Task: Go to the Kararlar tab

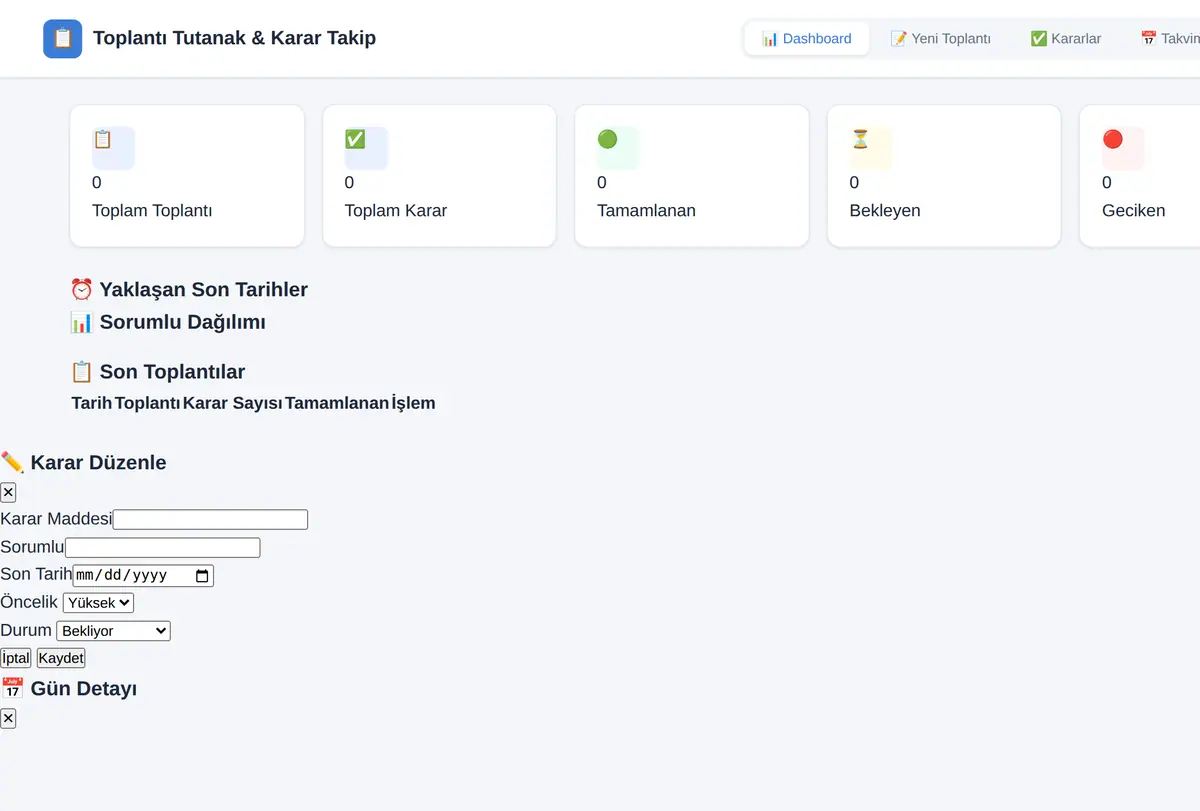Action: (1066, 39)
